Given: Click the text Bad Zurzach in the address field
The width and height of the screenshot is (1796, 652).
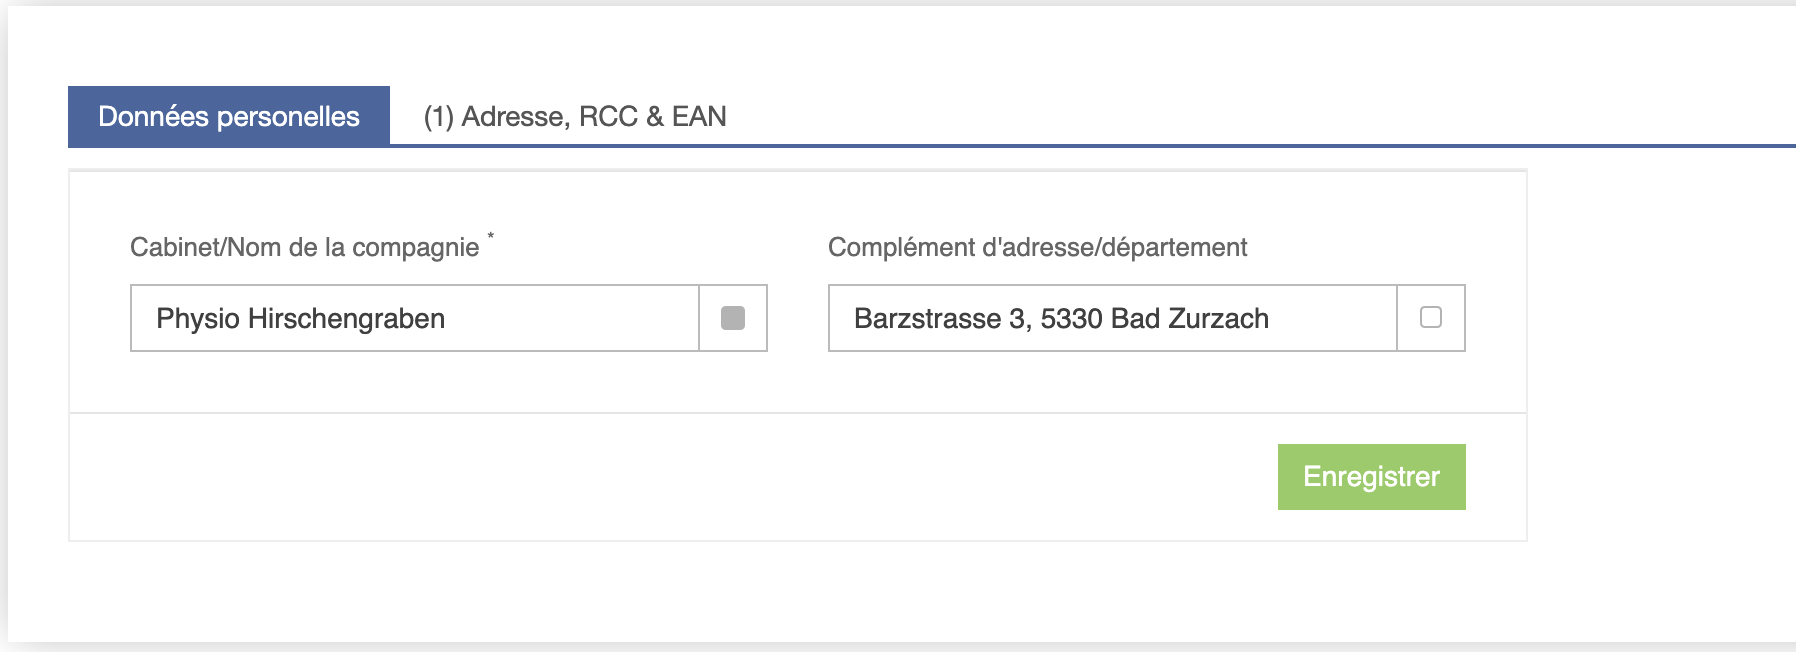Looking at the screenshot, I should tap(1190, 318).
